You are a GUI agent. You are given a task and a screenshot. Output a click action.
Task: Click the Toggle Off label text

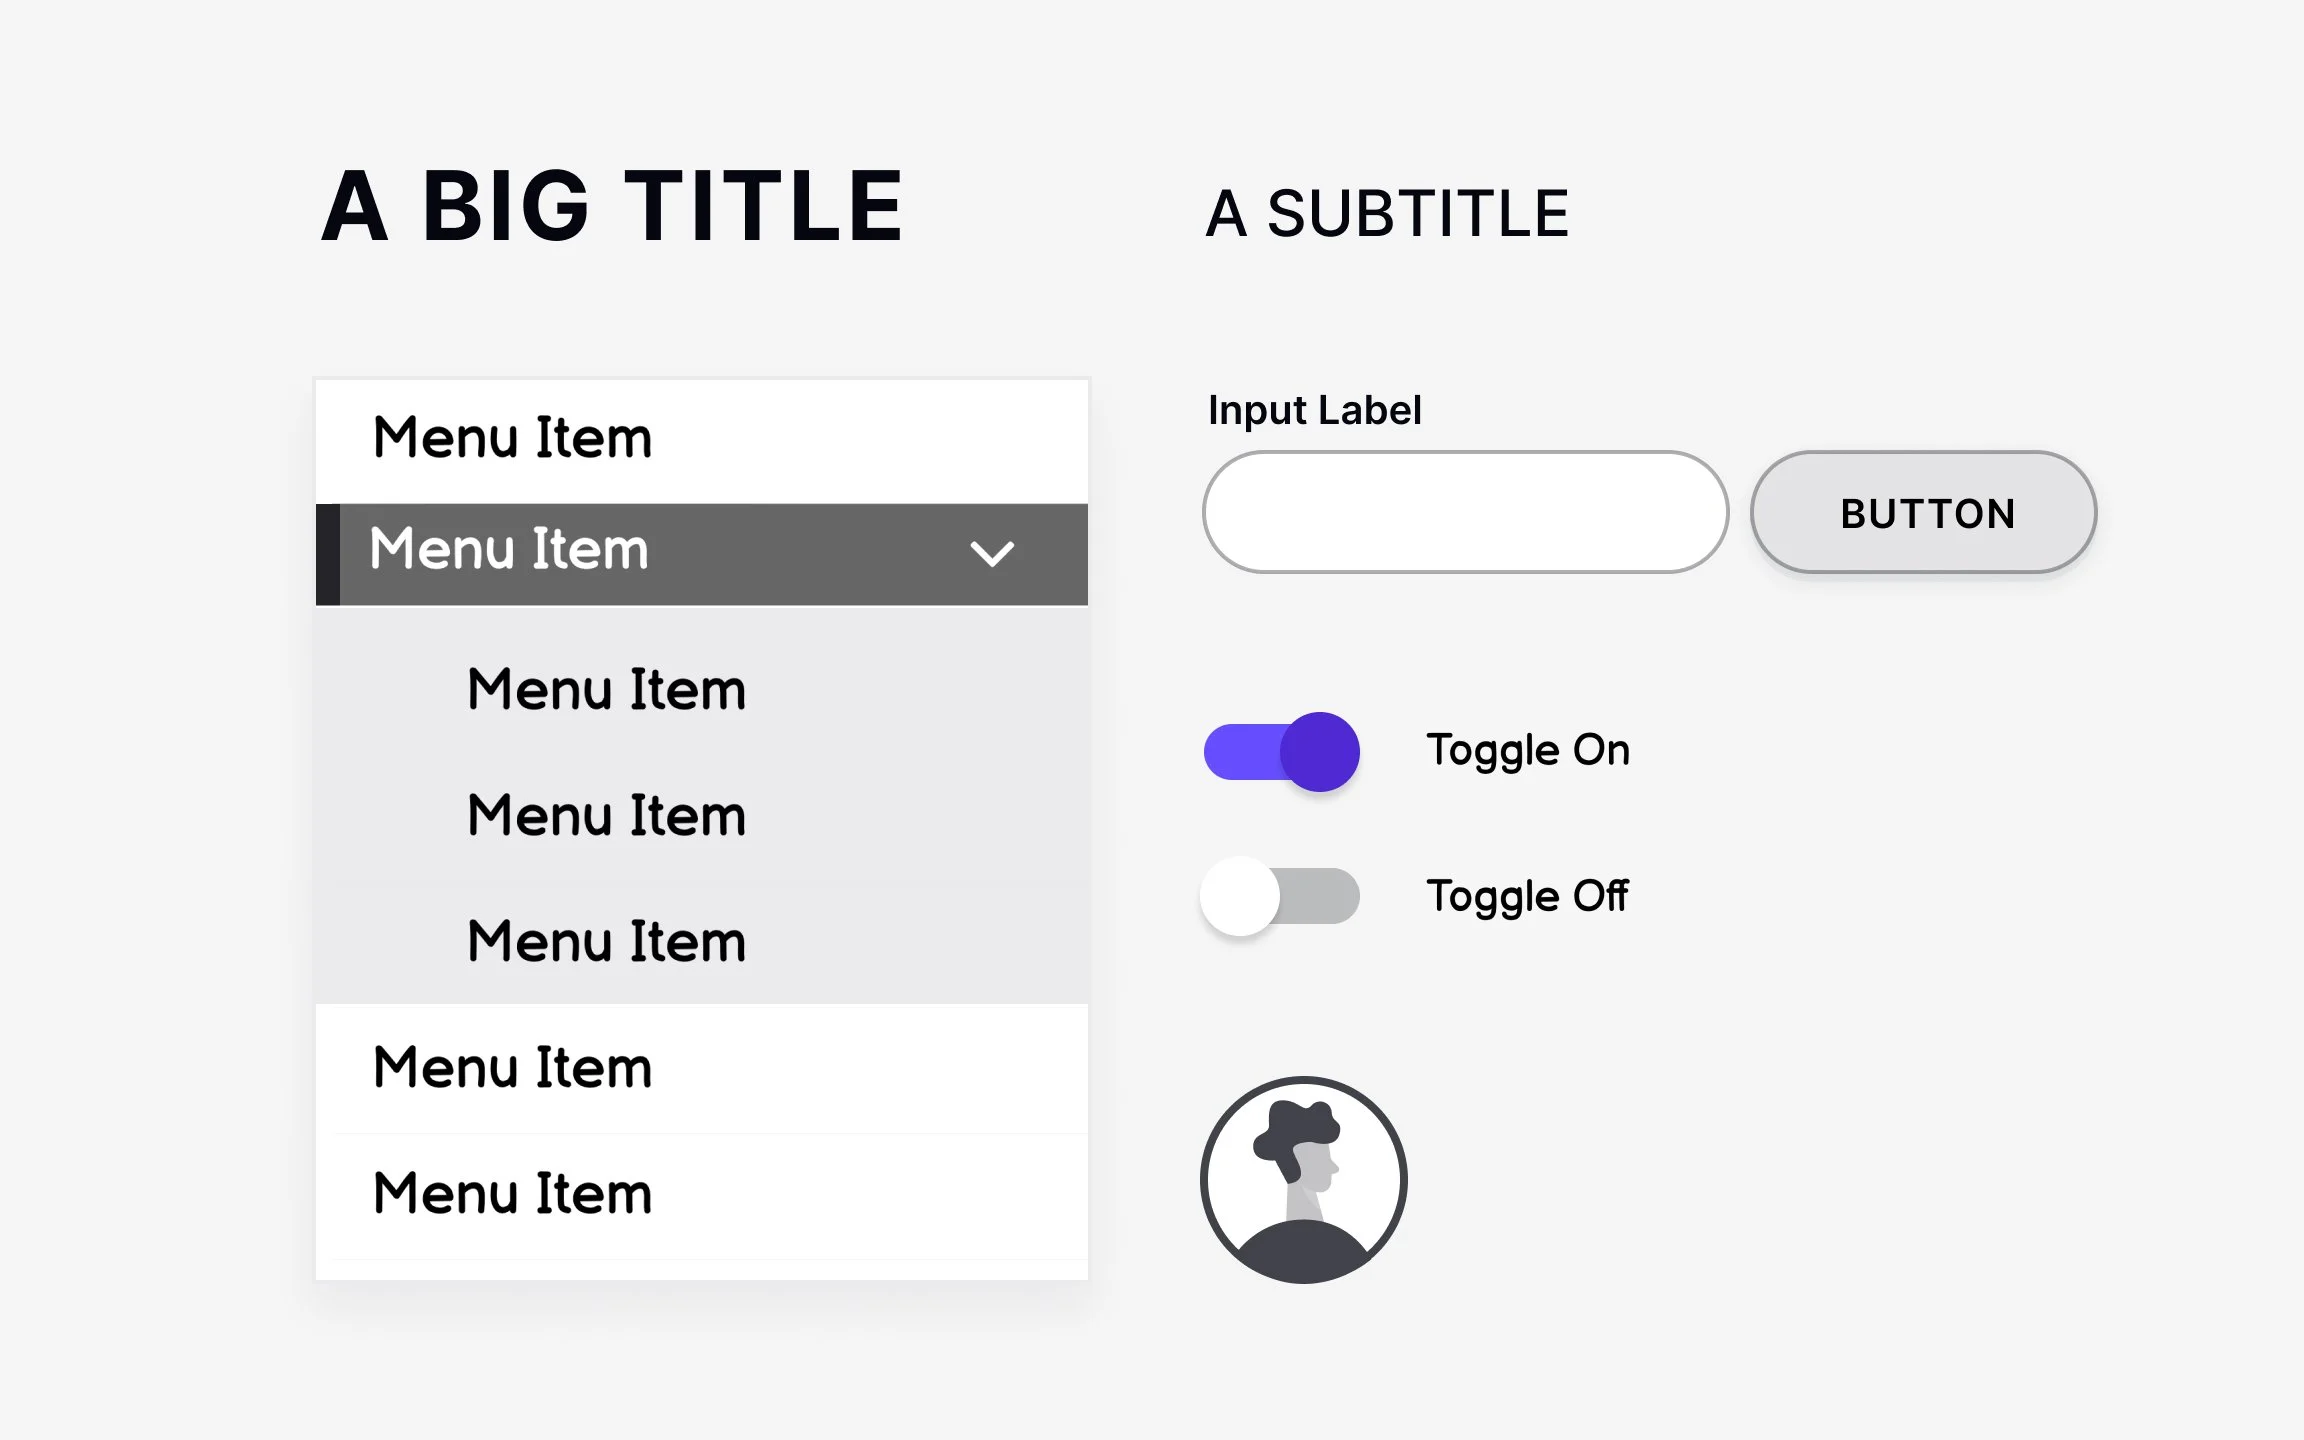pyautogui.click(x=1527, y=896)
